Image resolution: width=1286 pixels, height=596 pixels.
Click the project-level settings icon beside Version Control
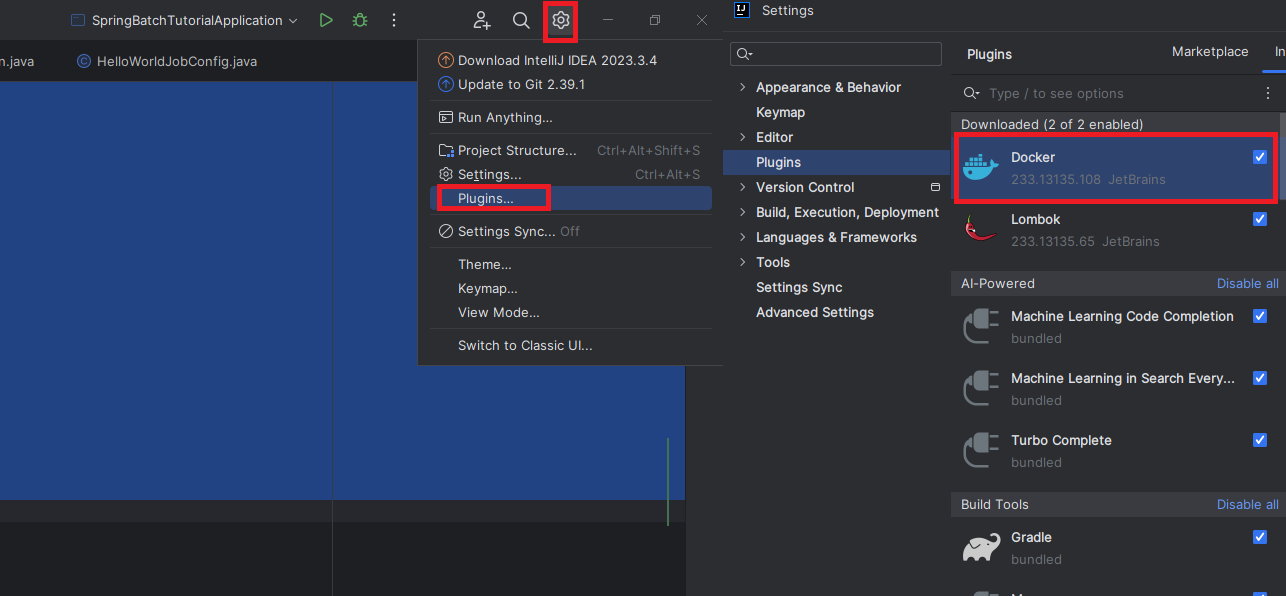(935, 187)
